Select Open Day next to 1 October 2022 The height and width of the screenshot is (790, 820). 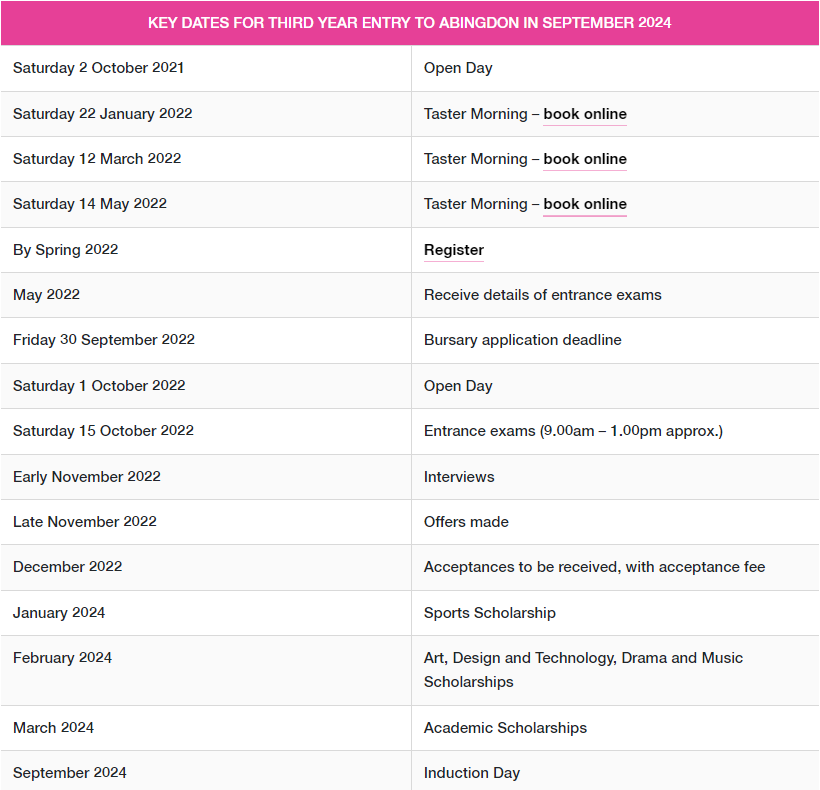coord(458,386)
